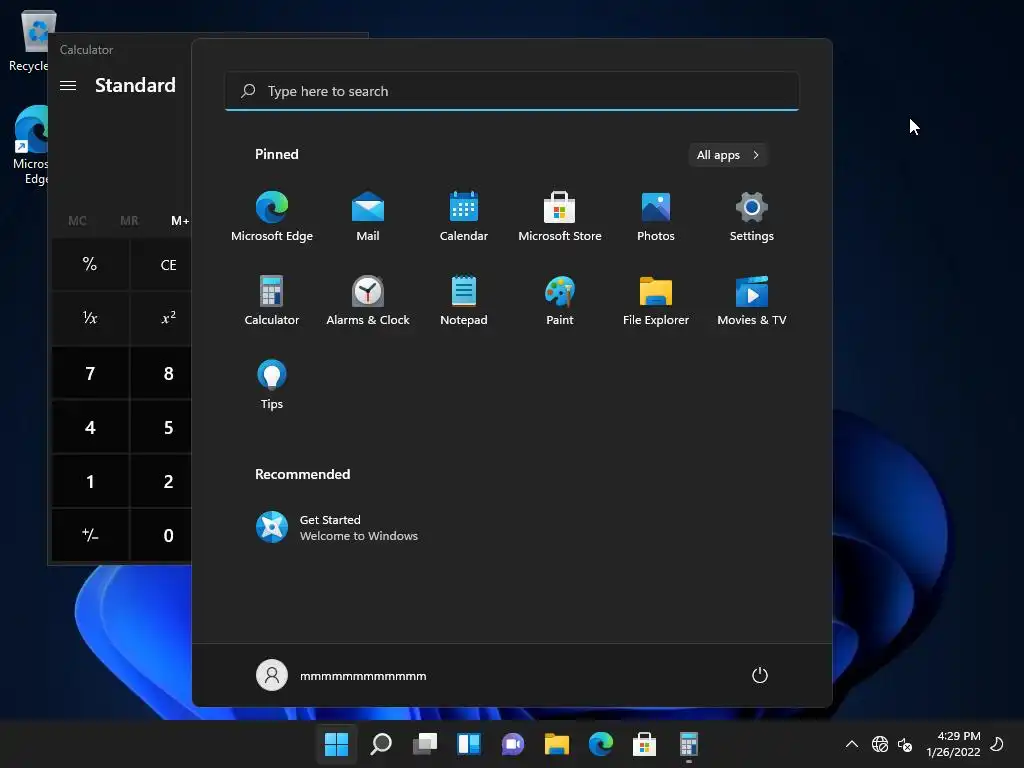Show hidden icons in system tray

click(852, 744)
